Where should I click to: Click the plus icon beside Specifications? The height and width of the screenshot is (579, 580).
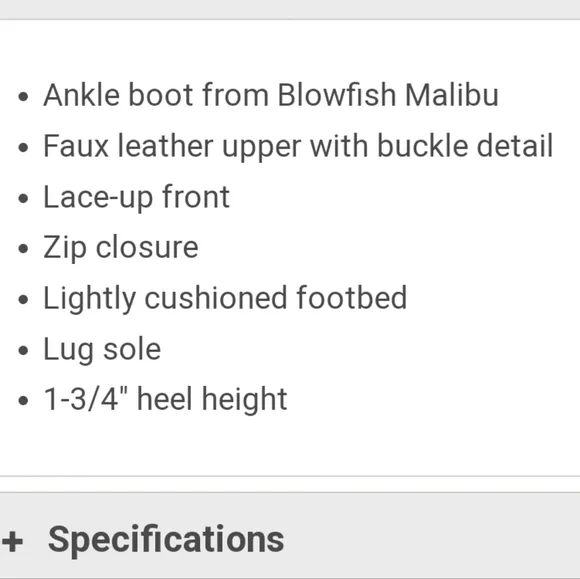tap(13, 541)
